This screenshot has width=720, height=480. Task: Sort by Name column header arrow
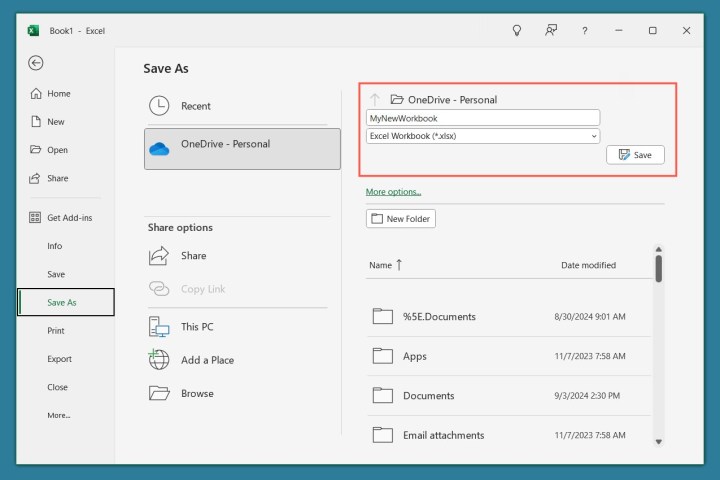pyautogui.click(x=399, y=265)
